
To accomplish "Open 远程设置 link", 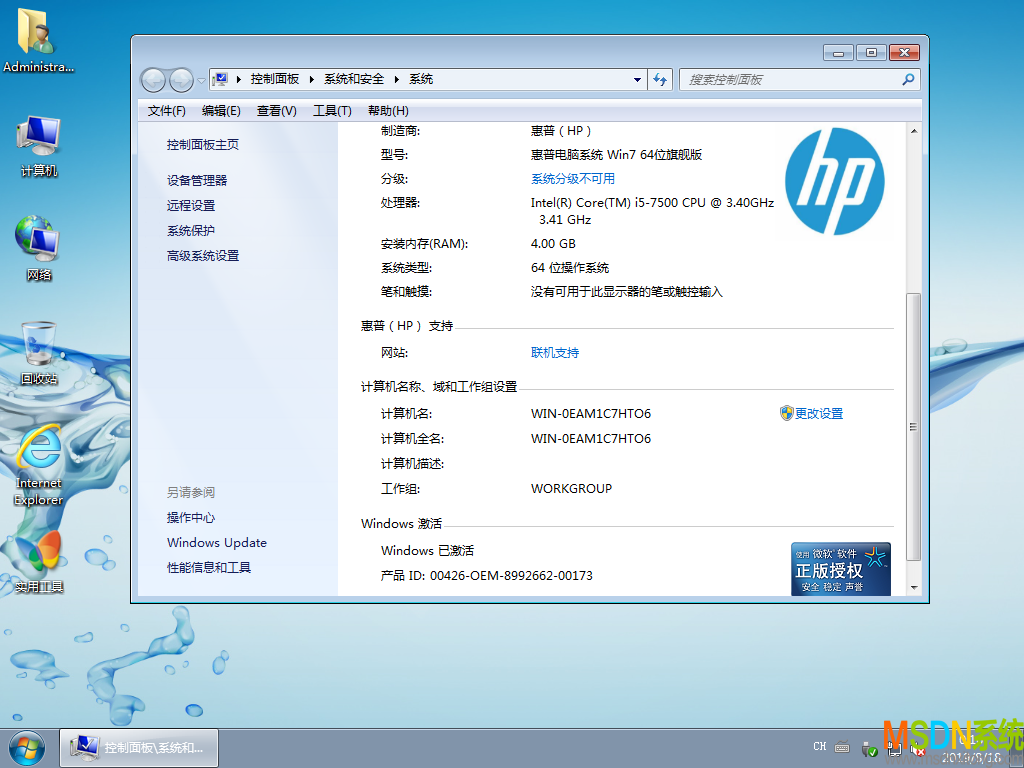I will point(191,206).
